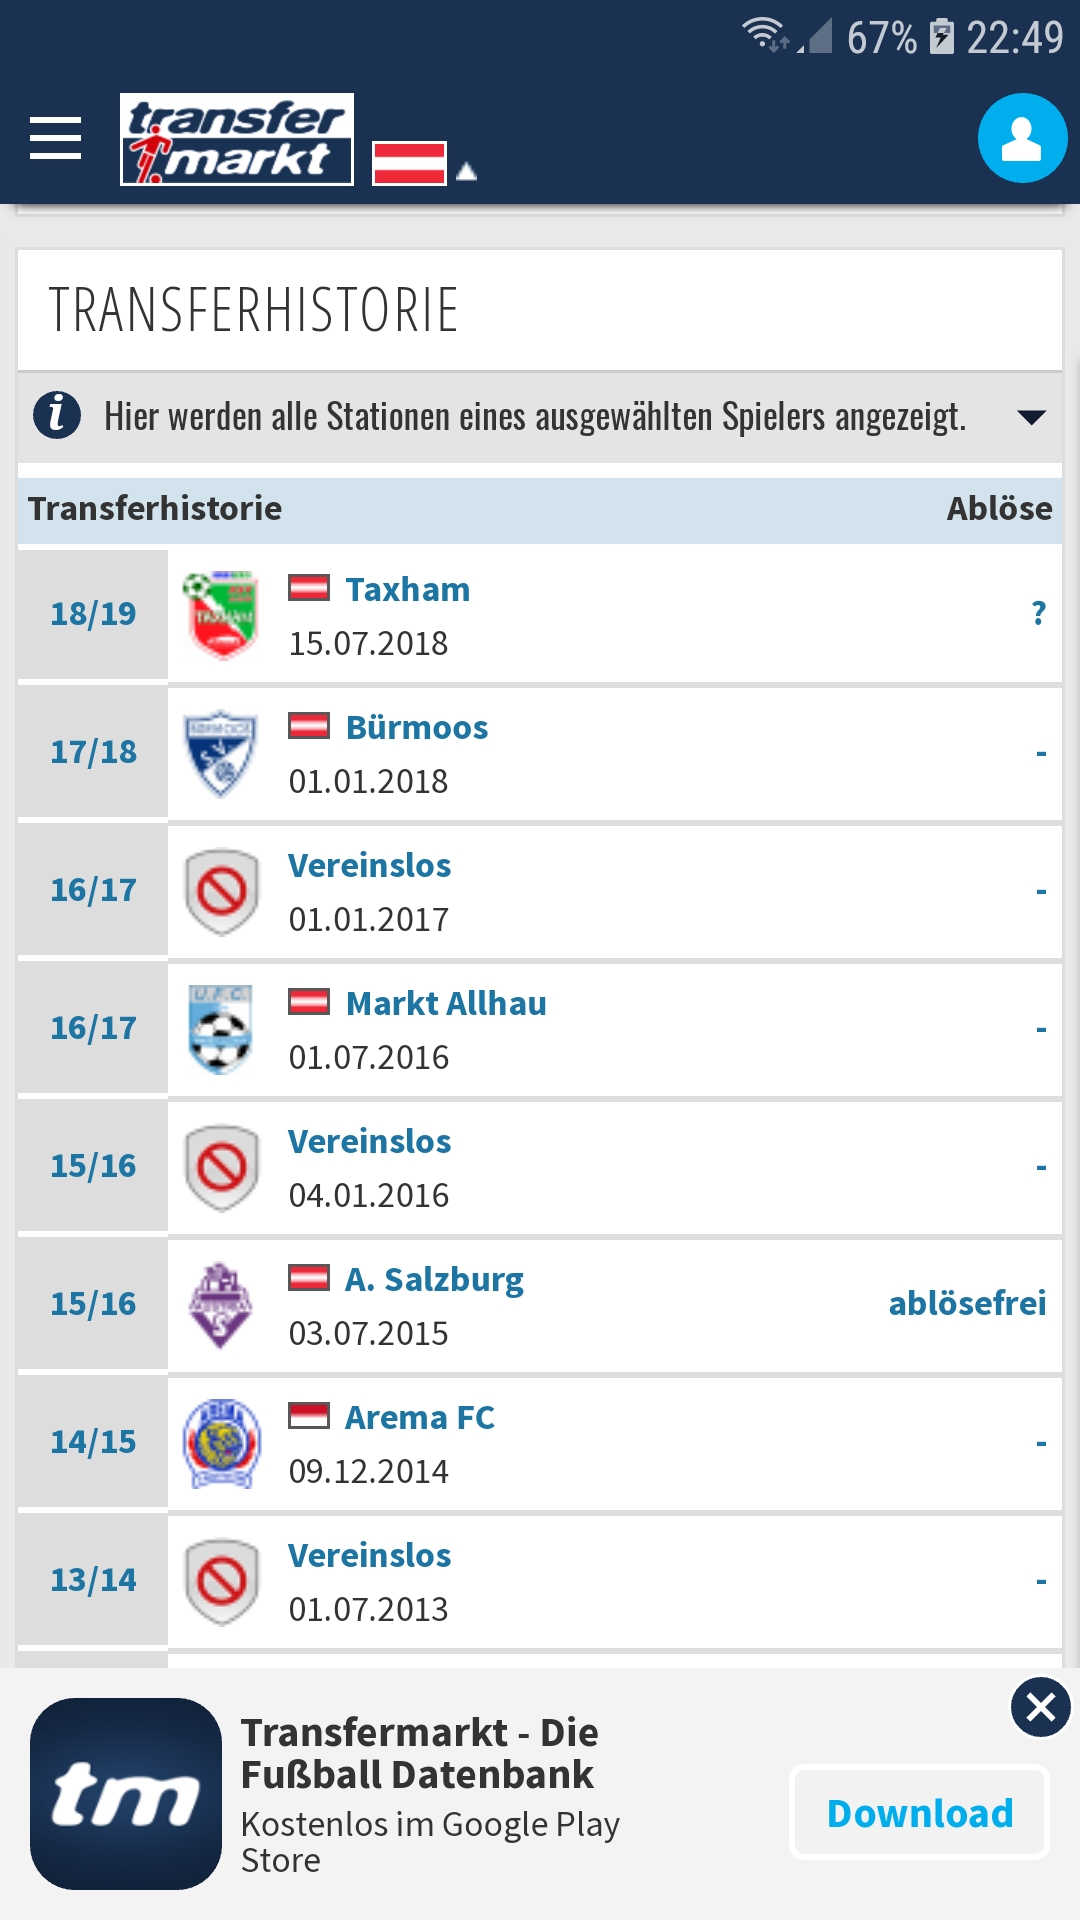This screenshot has height=1920, width=1080.
Task: Tap the A. Salzburg club crest
Action: [x=221, y=1304]
